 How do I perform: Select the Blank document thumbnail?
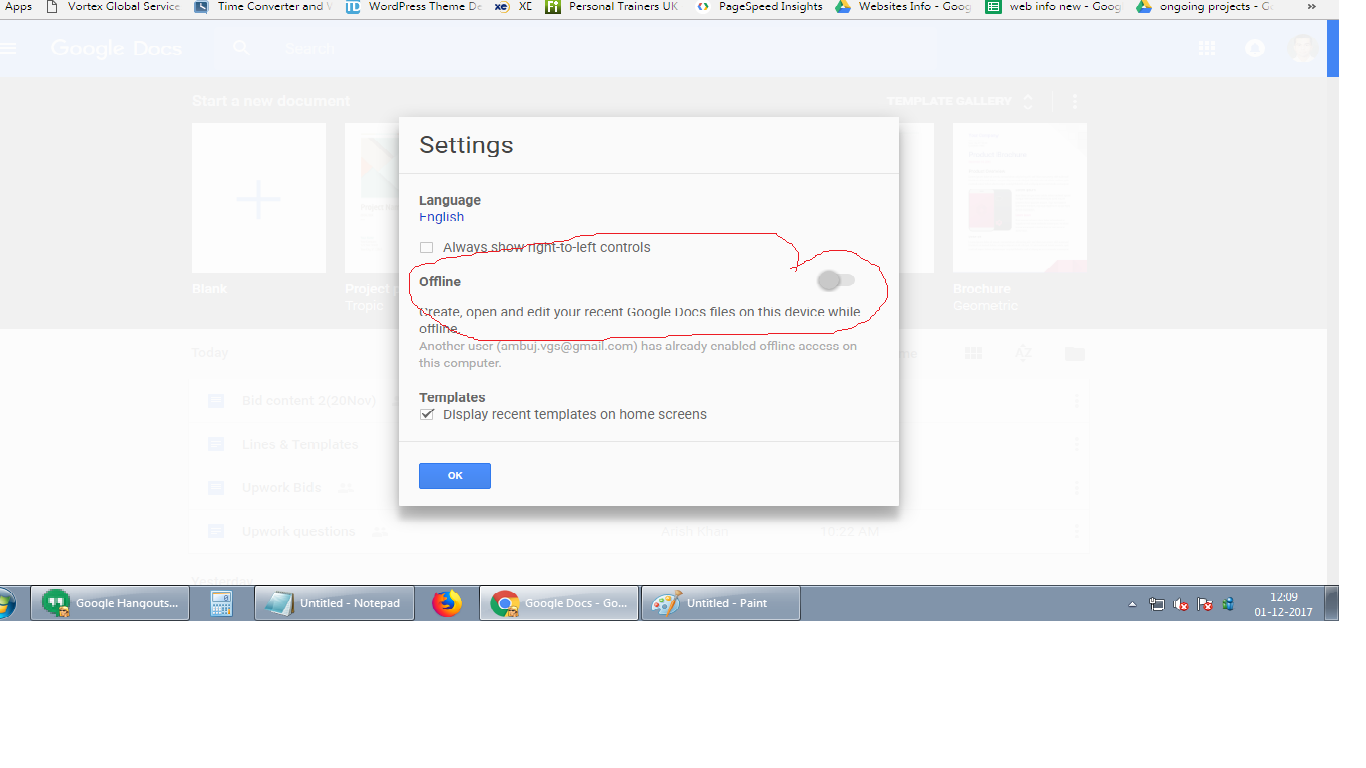coord(259,198)
